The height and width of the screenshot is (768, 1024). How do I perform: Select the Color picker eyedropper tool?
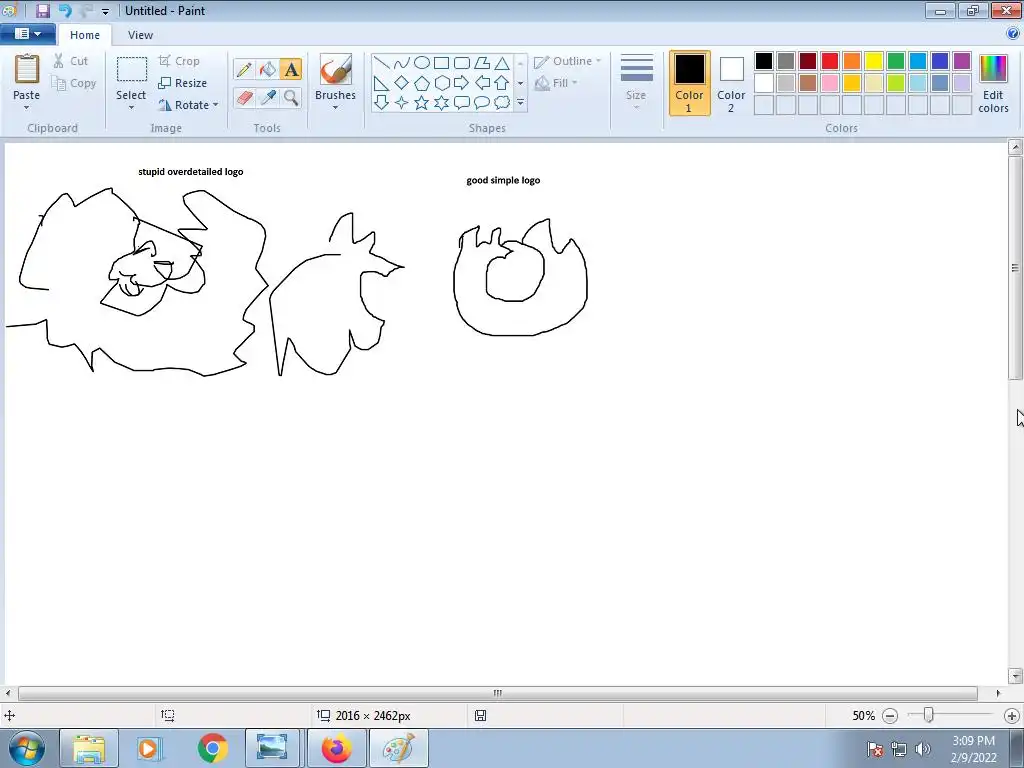tap(268, 97)
